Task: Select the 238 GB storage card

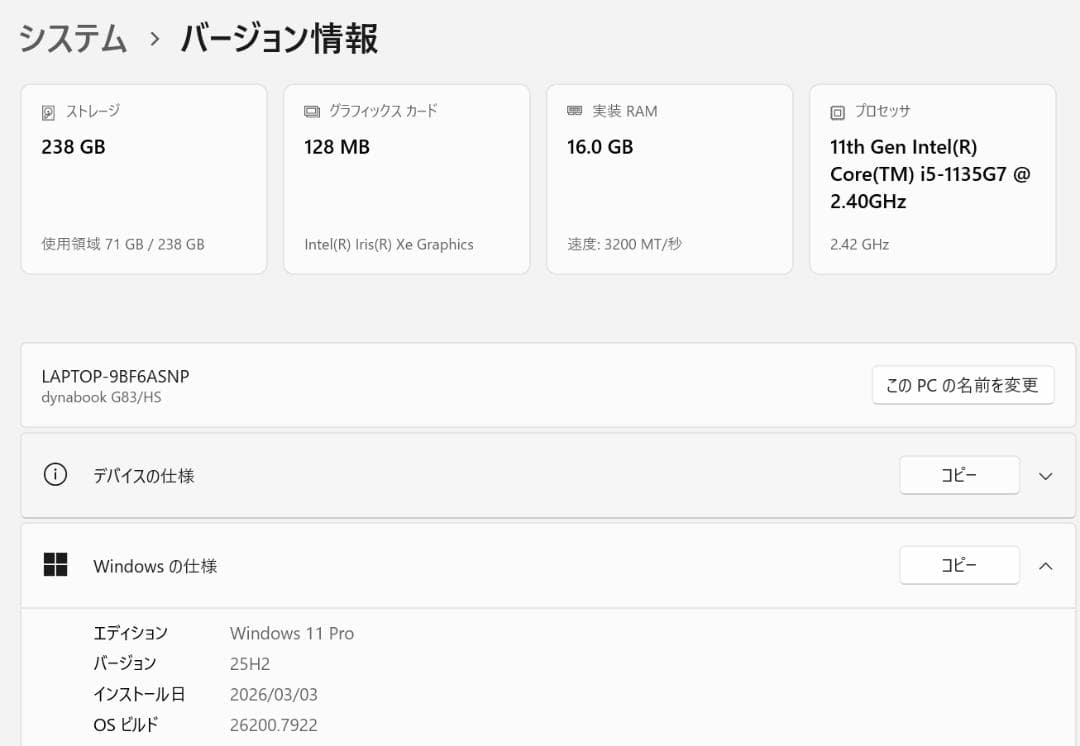Action: coord(144,178)
